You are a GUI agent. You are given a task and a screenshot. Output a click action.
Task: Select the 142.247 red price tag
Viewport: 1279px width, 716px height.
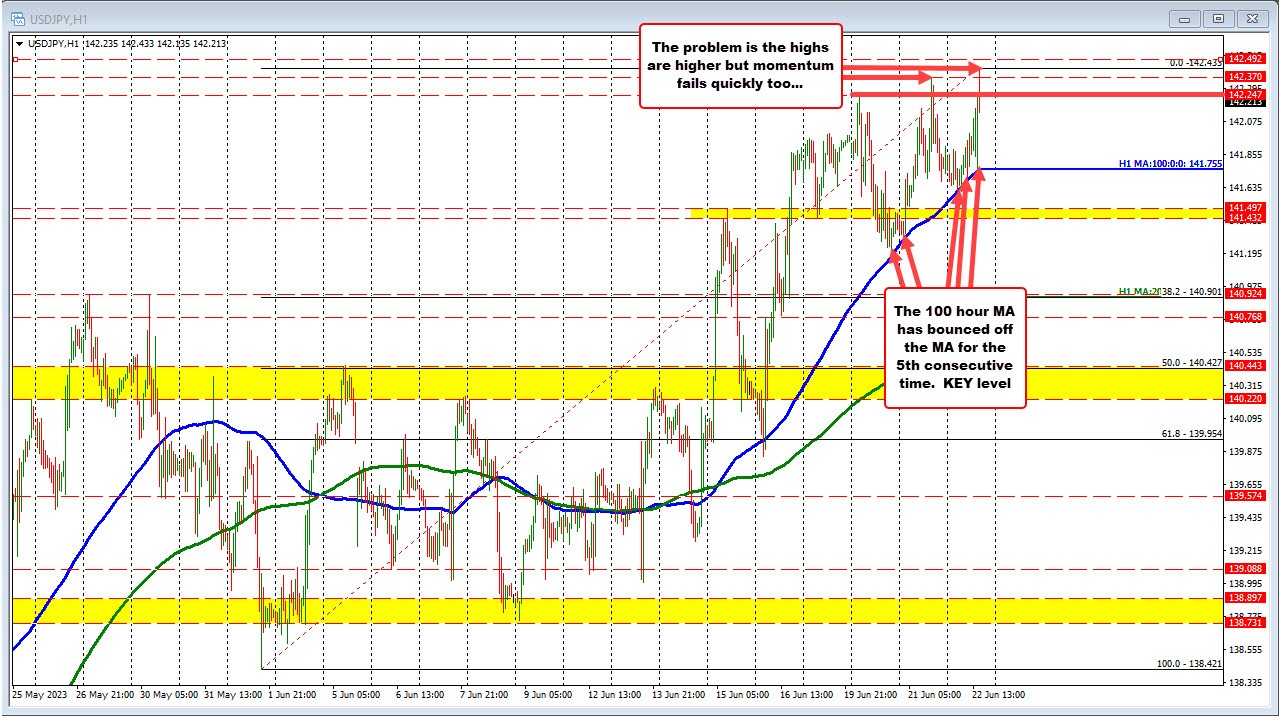(x=1245, y=94)
